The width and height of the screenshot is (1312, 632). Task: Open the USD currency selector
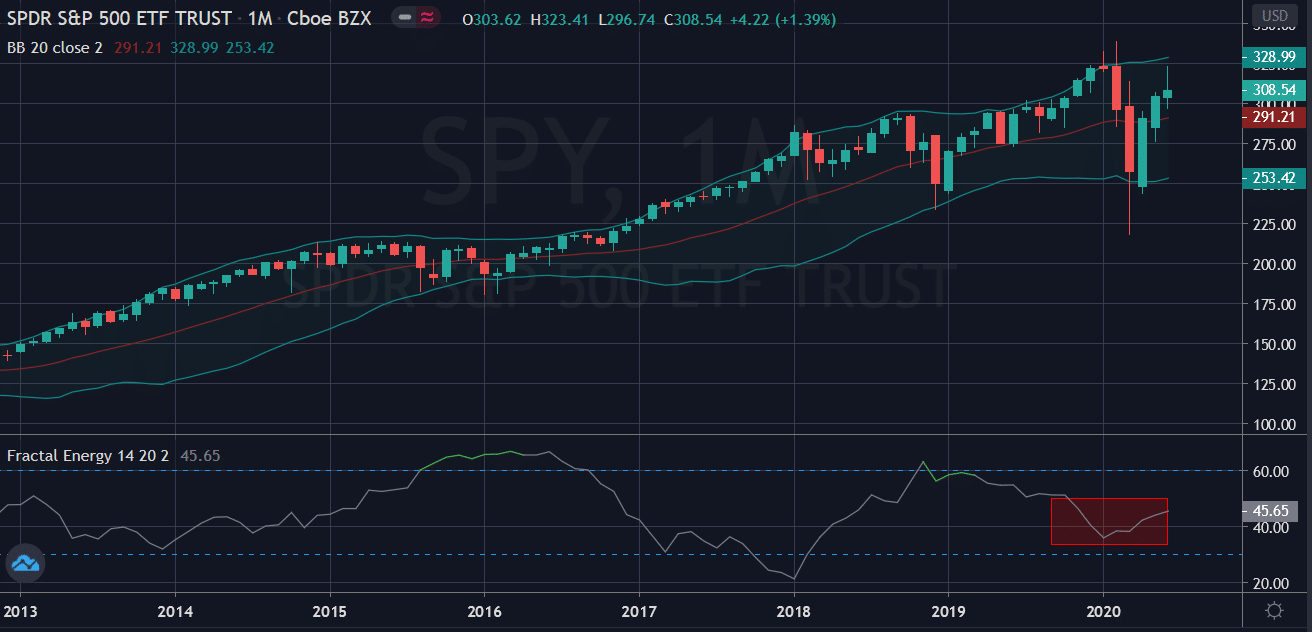(x=1275, y=16)
